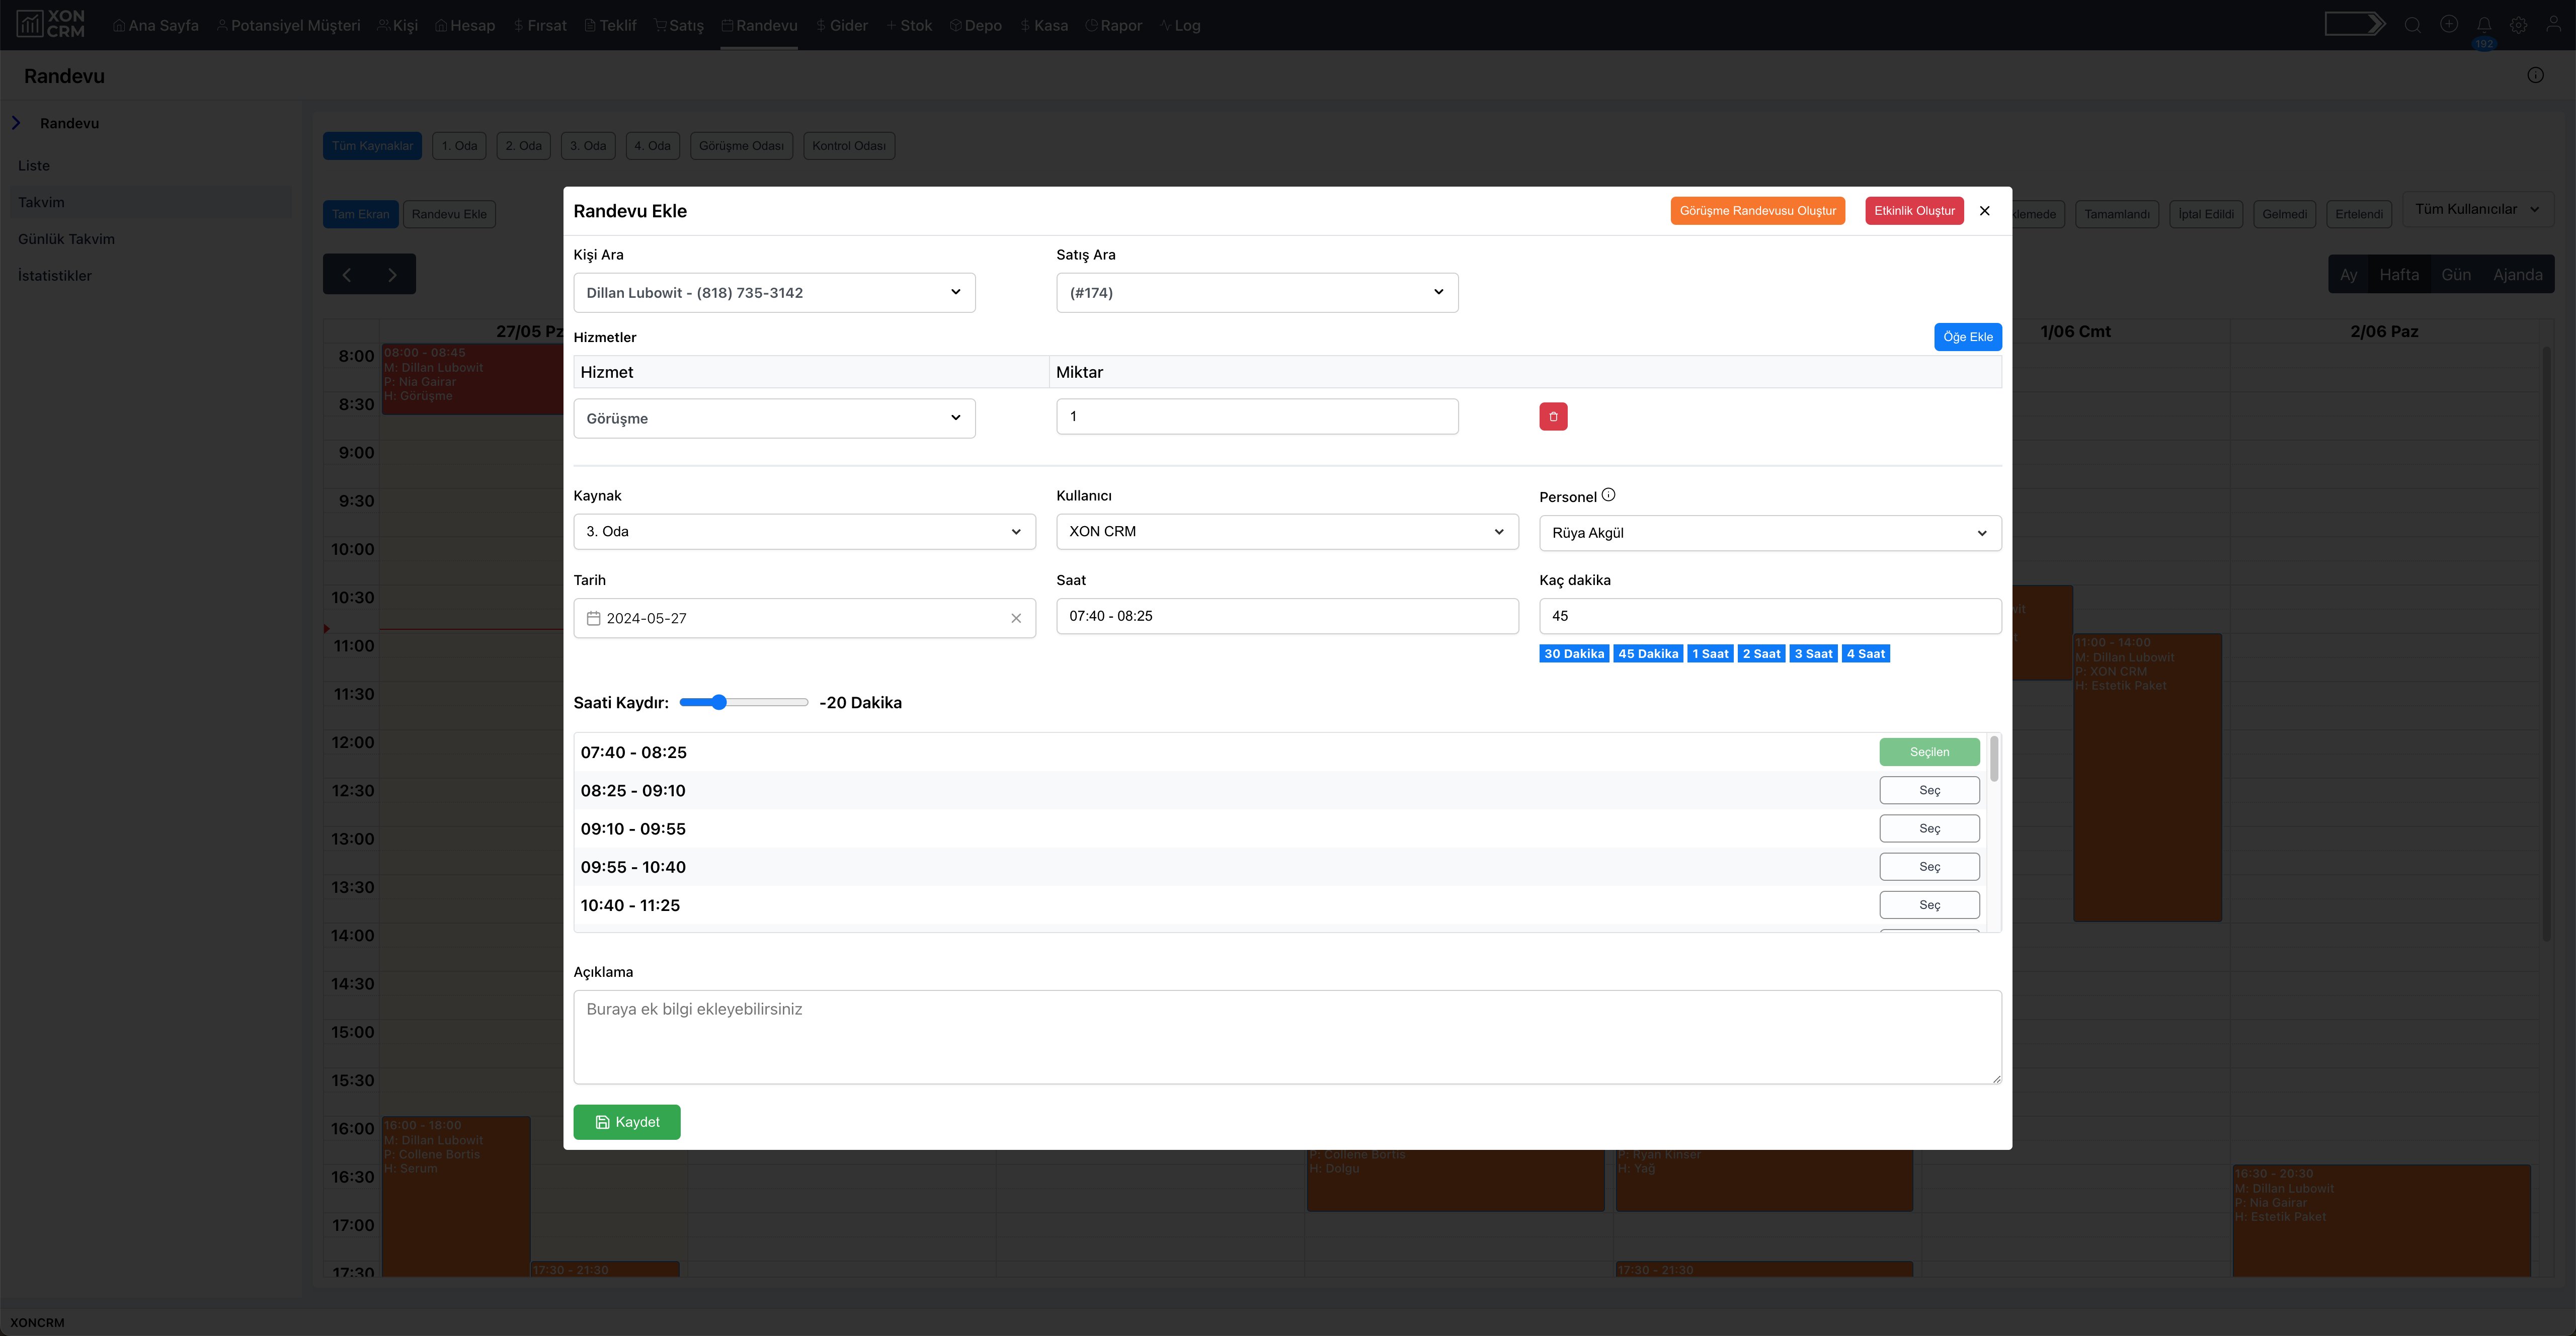The height and width of the screenshot is (1336, 2576).
Task: Click the Personel info icon
Action: (1608, 495)
